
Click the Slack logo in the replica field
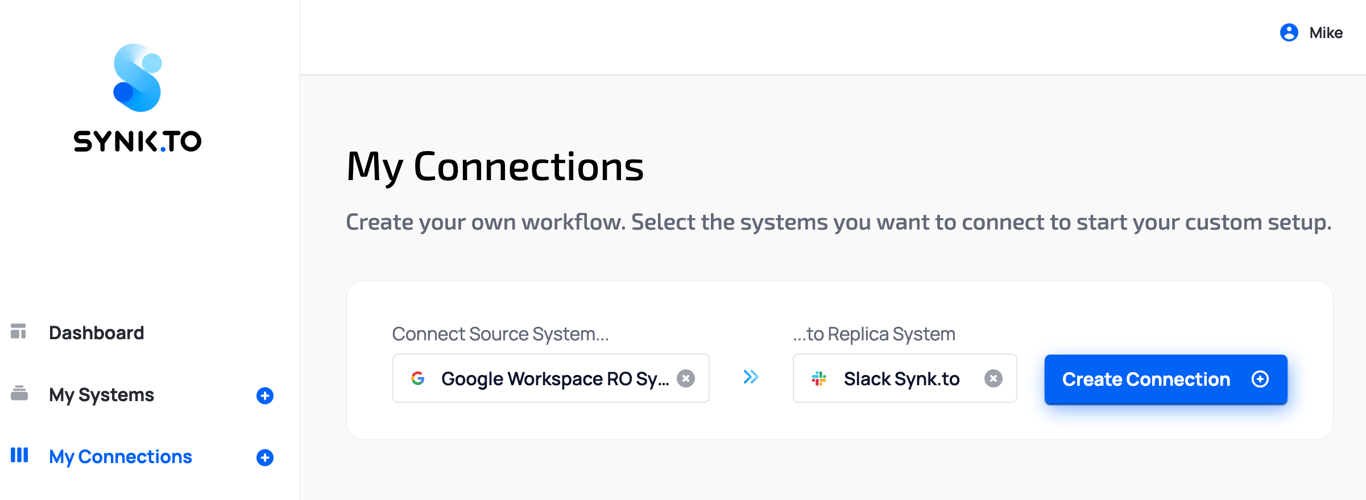pyautogui.click(x=819, y=378)
